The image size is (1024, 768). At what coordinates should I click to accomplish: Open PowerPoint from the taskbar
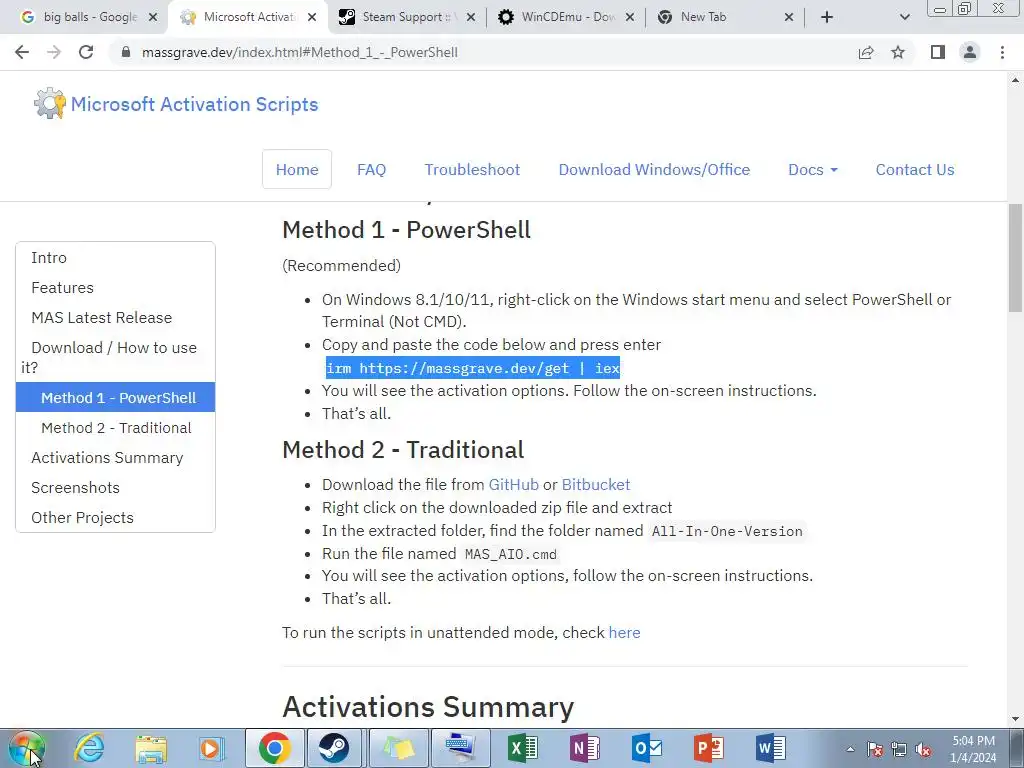click(x=709, y=748)
